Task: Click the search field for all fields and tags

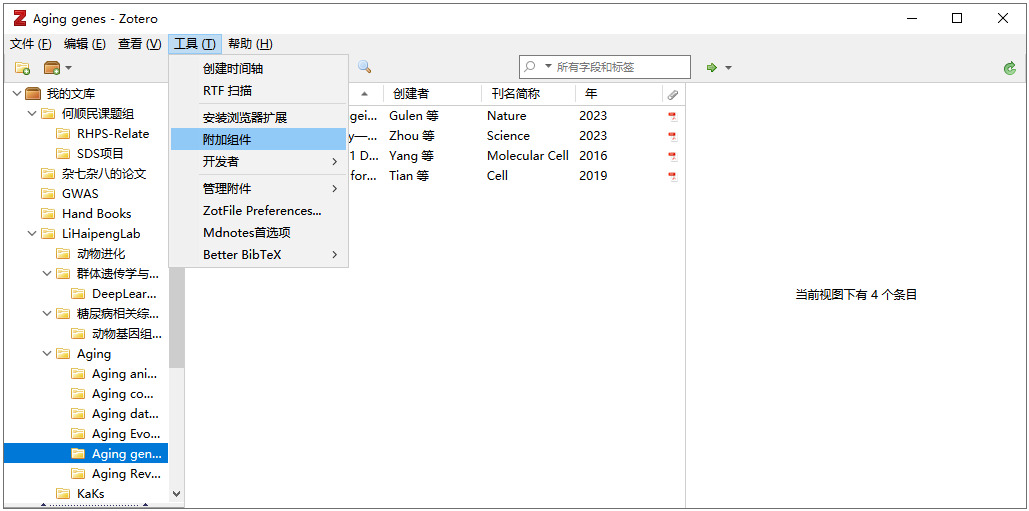Action: click(604, 67)
